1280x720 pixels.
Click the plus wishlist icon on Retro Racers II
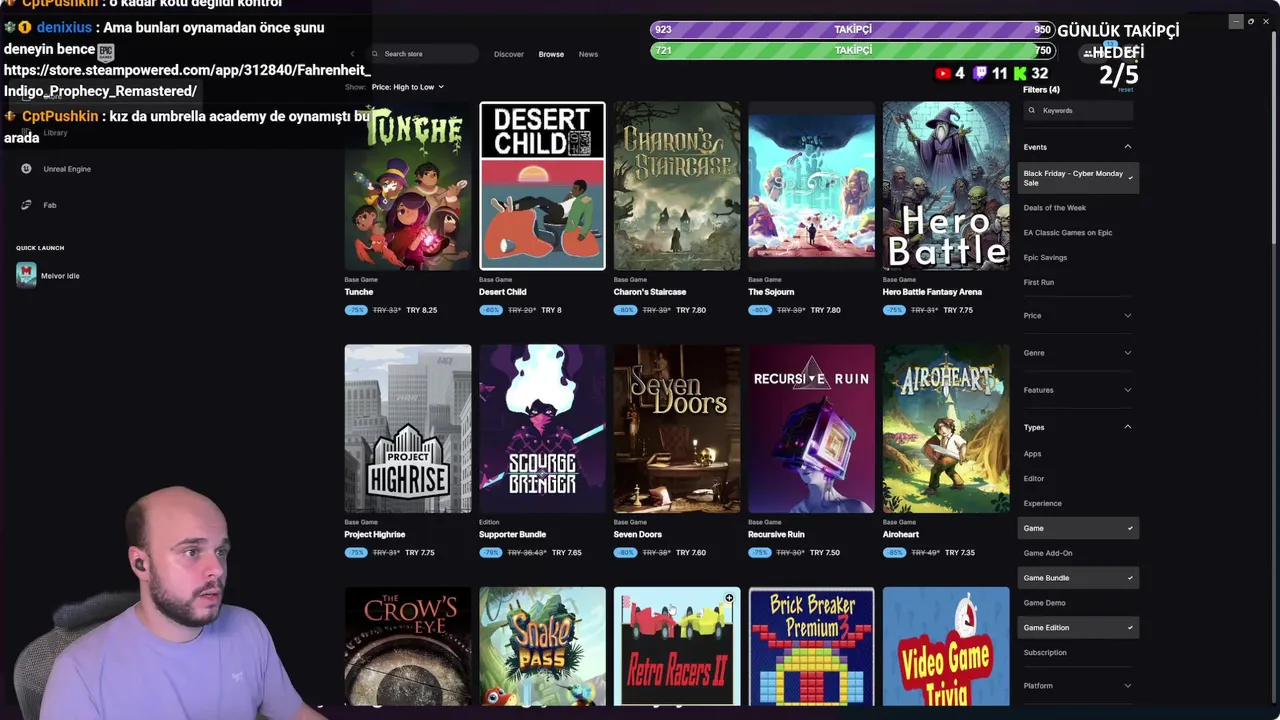tap(729, 598)
